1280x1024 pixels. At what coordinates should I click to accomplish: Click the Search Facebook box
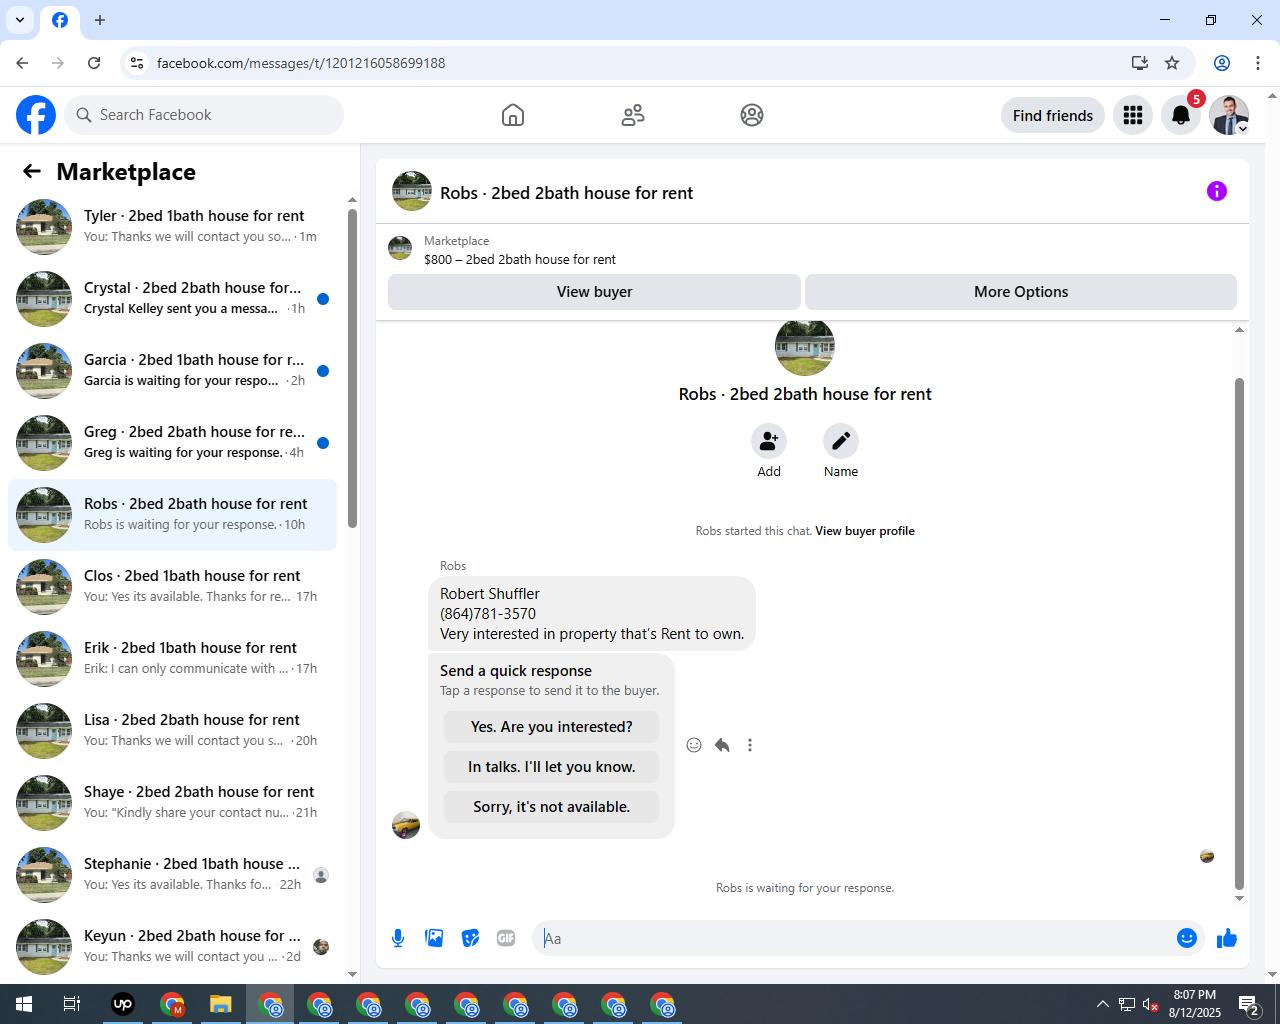click(x=204, y=115)
